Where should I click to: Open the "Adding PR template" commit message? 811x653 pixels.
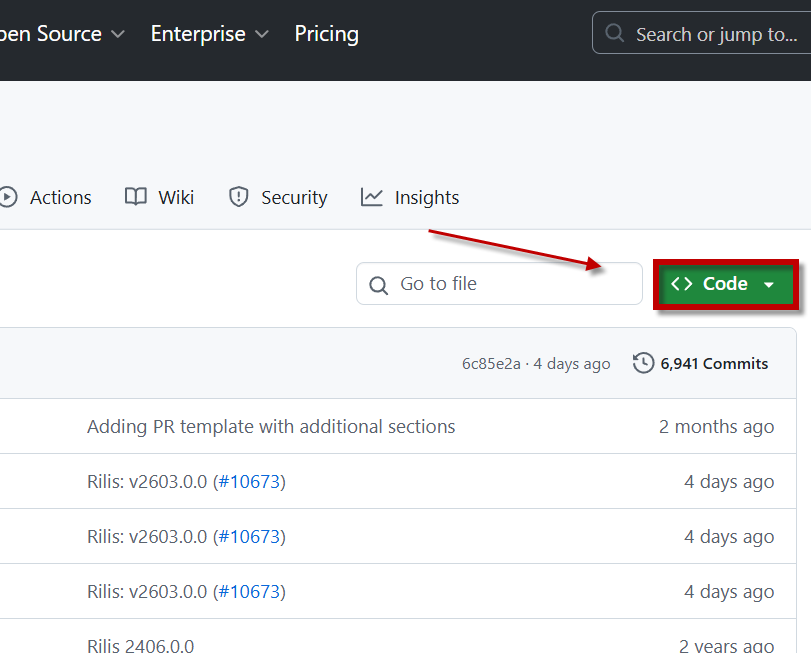(x=271, y=426)
